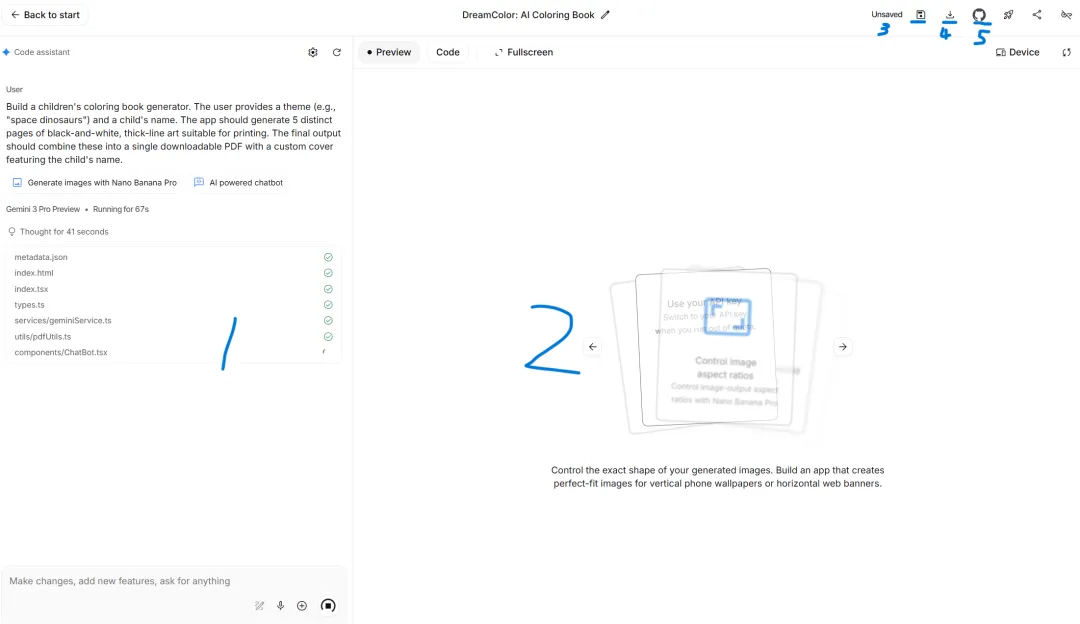The width and height of the screenshot is (1080, 624).
Task: Click the Back to start button
Action: tap(45, 14)
